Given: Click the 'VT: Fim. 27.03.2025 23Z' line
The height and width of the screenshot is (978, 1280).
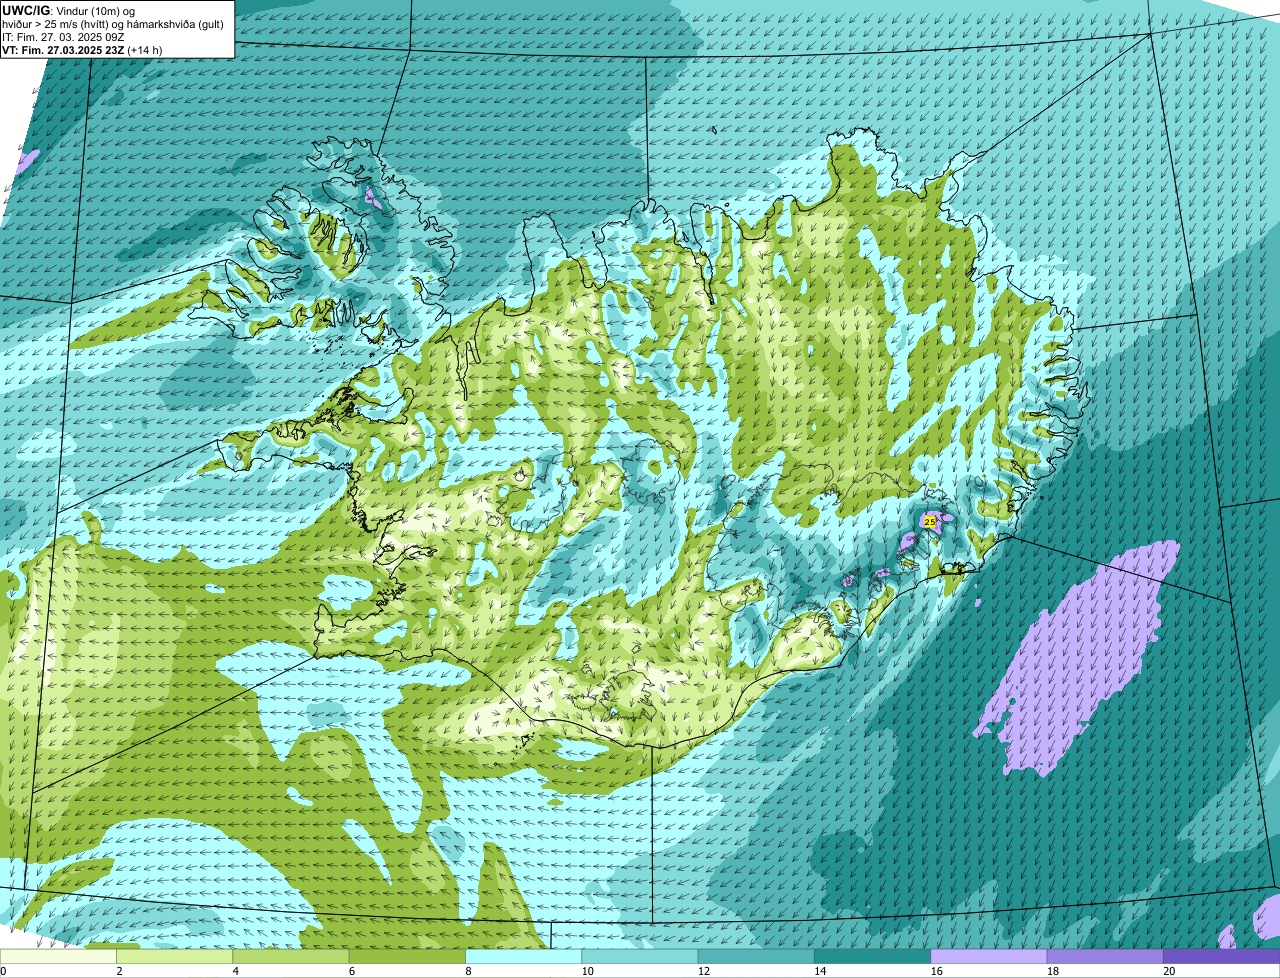Looking at the screenshot, I should coord(63,49).
